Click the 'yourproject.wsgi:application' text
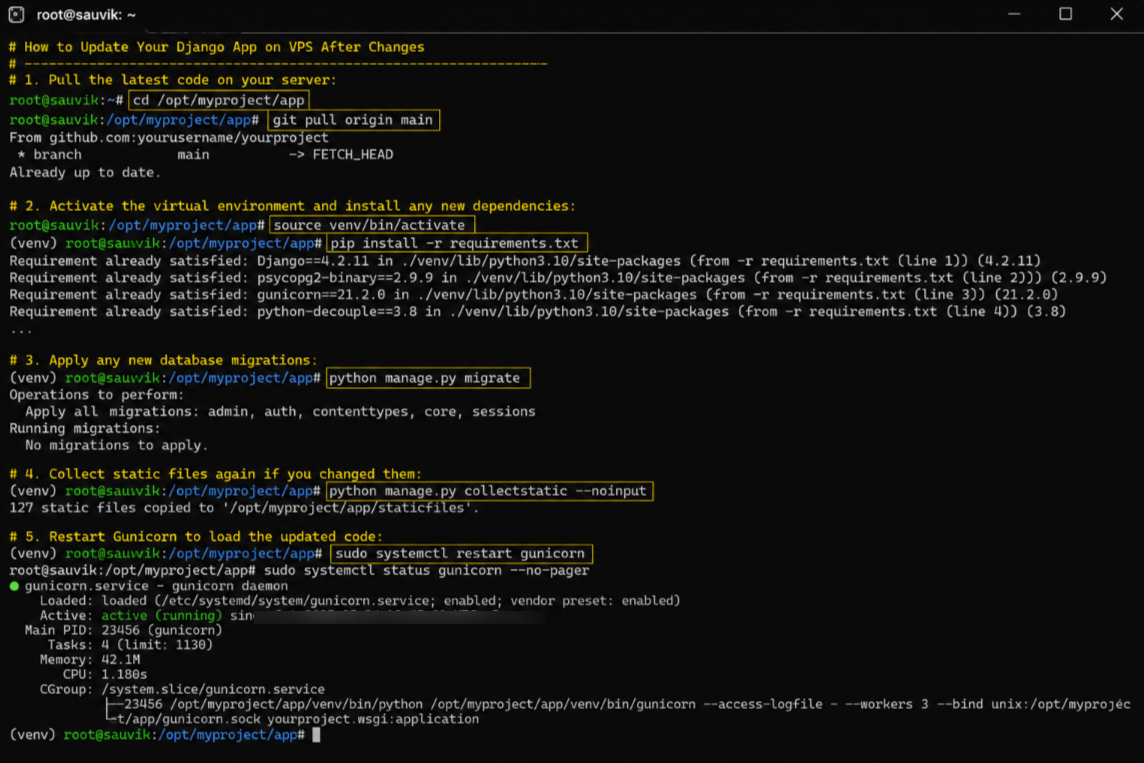Screen dimensions: 1144x763 pyautogui.click(x=373, y=719)
